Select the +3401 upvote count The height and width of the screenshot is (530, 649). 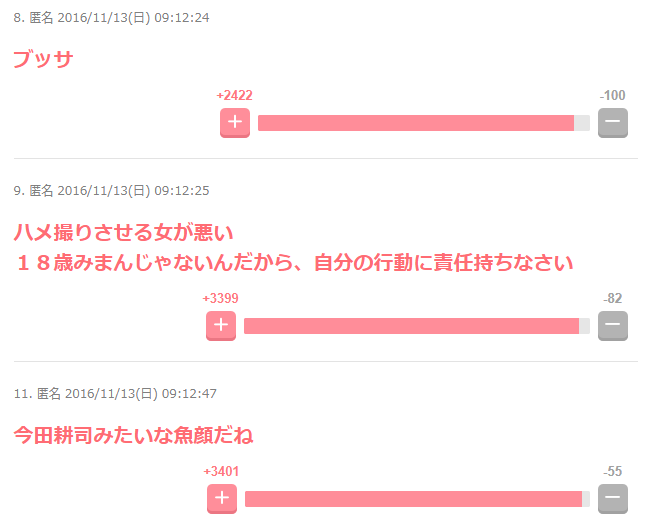tap(221, 471)
